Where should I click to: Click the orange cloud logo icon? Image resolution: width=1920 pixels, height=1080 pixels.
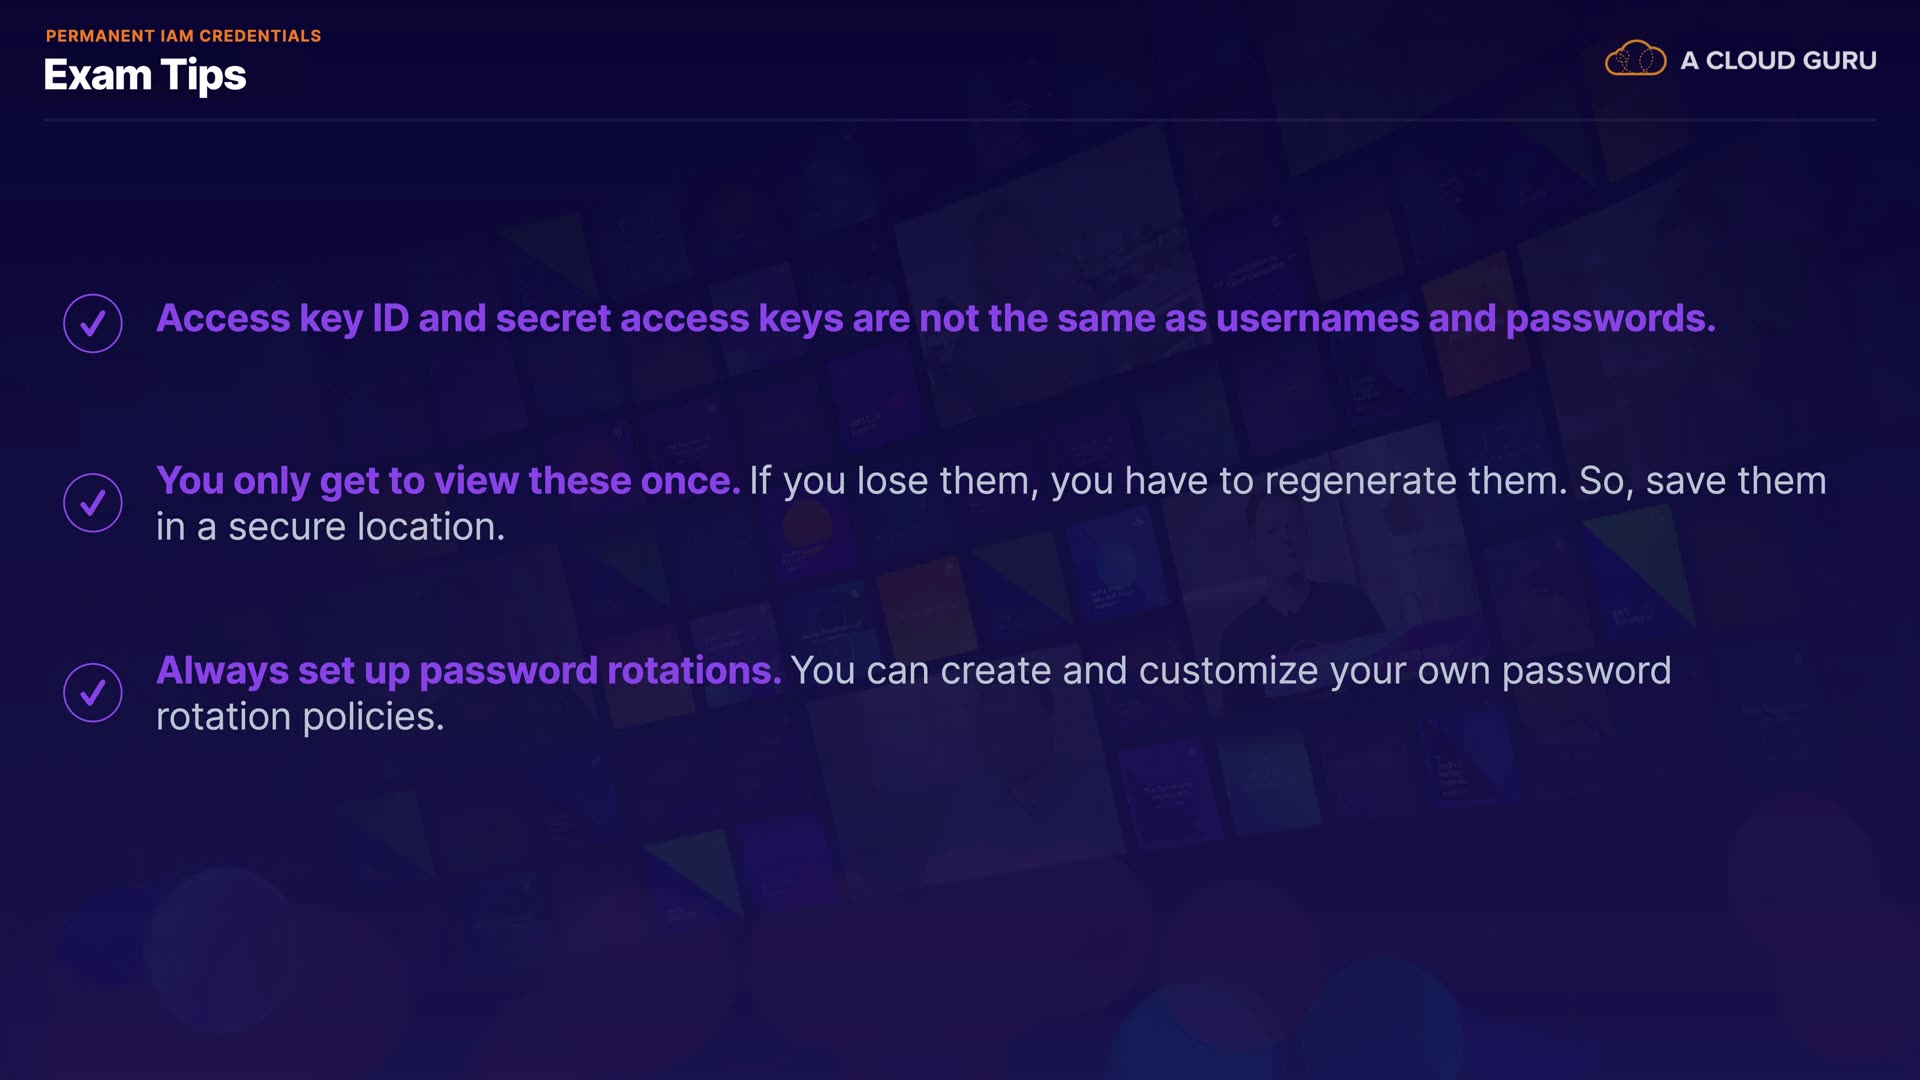point(1635,60)
